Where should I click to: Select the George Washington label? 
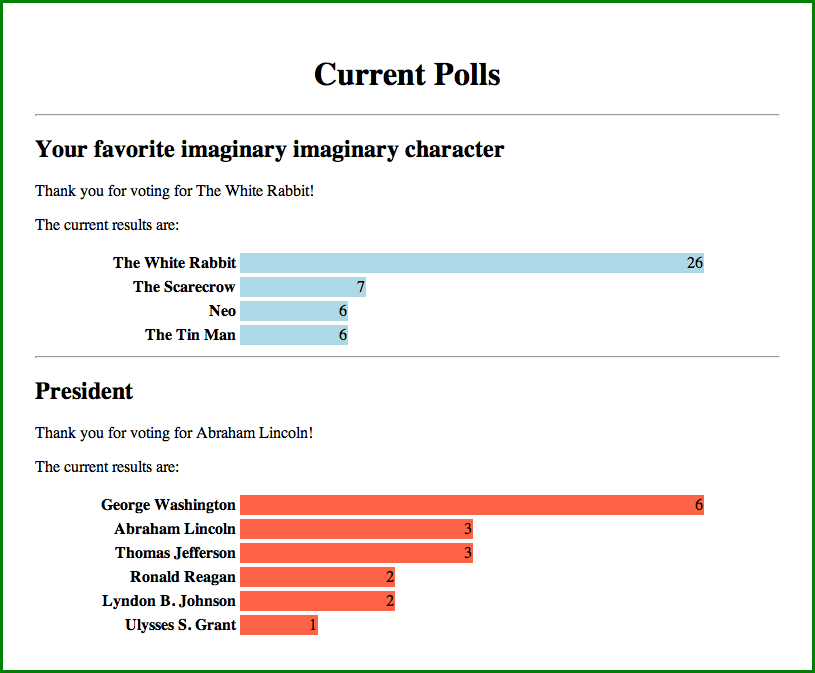168,505
